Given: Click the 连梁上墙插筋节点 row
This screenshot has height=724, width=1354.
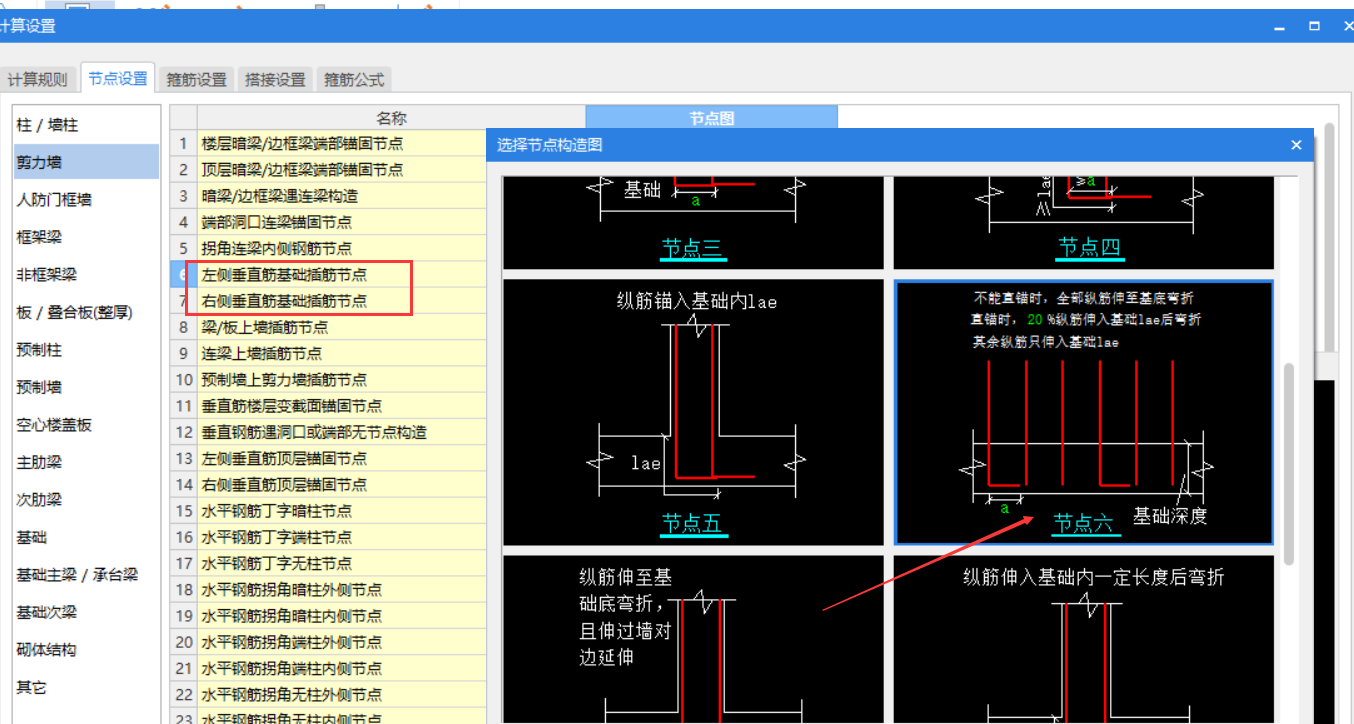Looking at the screenshot, I should pyautogui.click(x=262, y=353).
